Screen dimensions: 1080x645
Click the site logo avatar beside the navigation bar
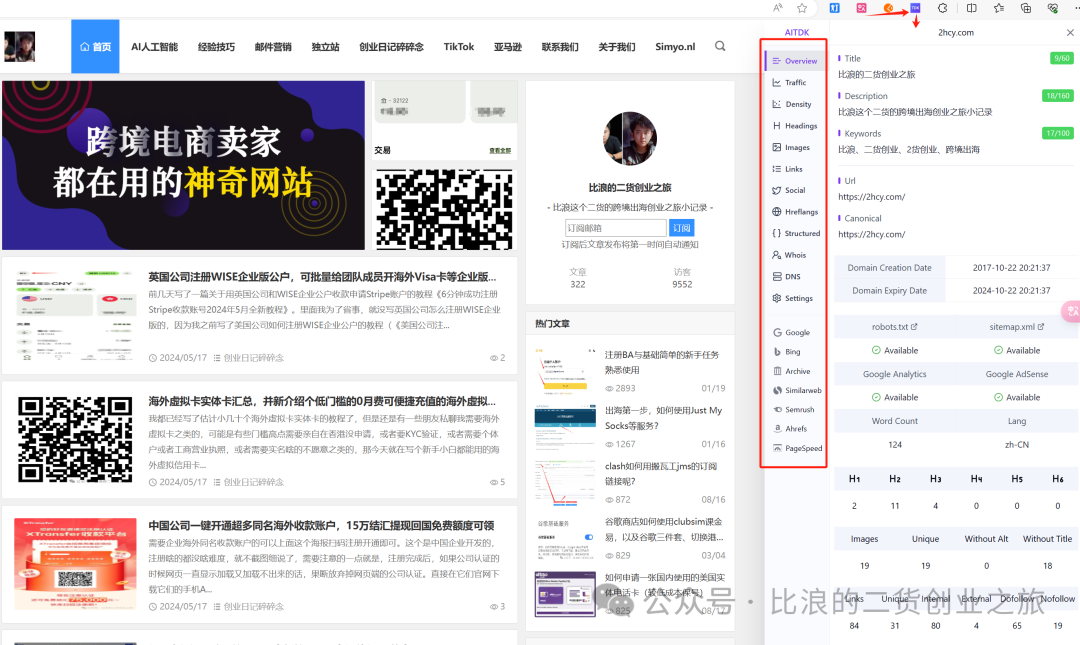tap(19, 46)
